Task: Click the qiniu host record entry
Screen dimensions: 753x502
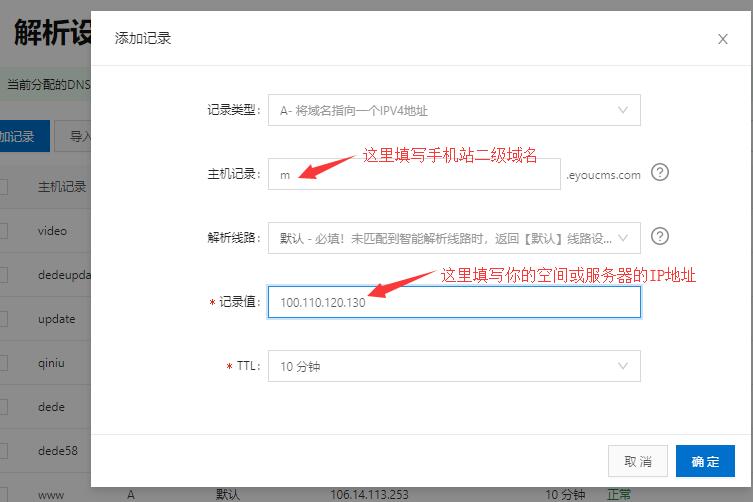Action: (x=52, y=363)
